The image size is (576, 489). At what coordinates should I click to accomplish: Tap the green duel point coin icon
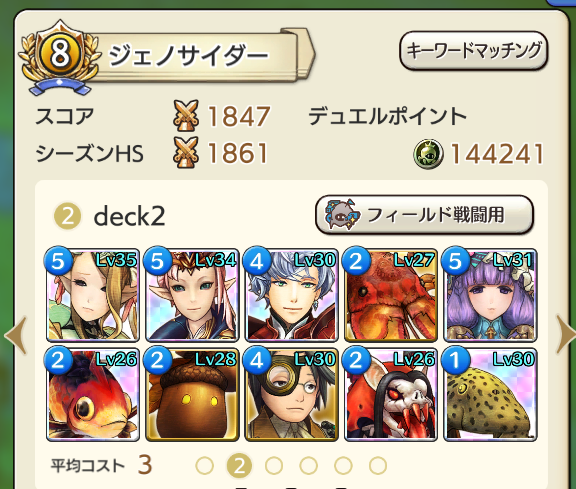click(428, 154)
